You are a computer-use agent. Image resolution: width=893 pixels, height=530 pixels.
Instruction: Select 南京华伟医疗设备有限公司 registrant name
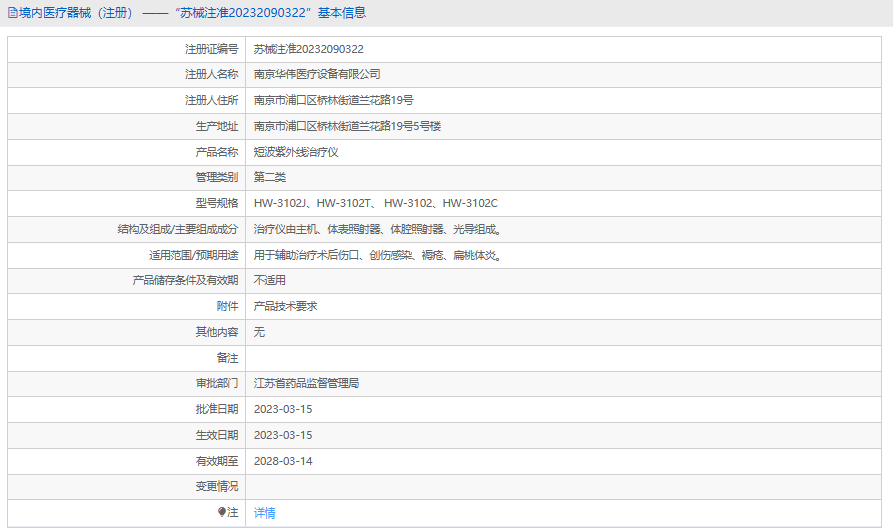(x=317, y=74)
